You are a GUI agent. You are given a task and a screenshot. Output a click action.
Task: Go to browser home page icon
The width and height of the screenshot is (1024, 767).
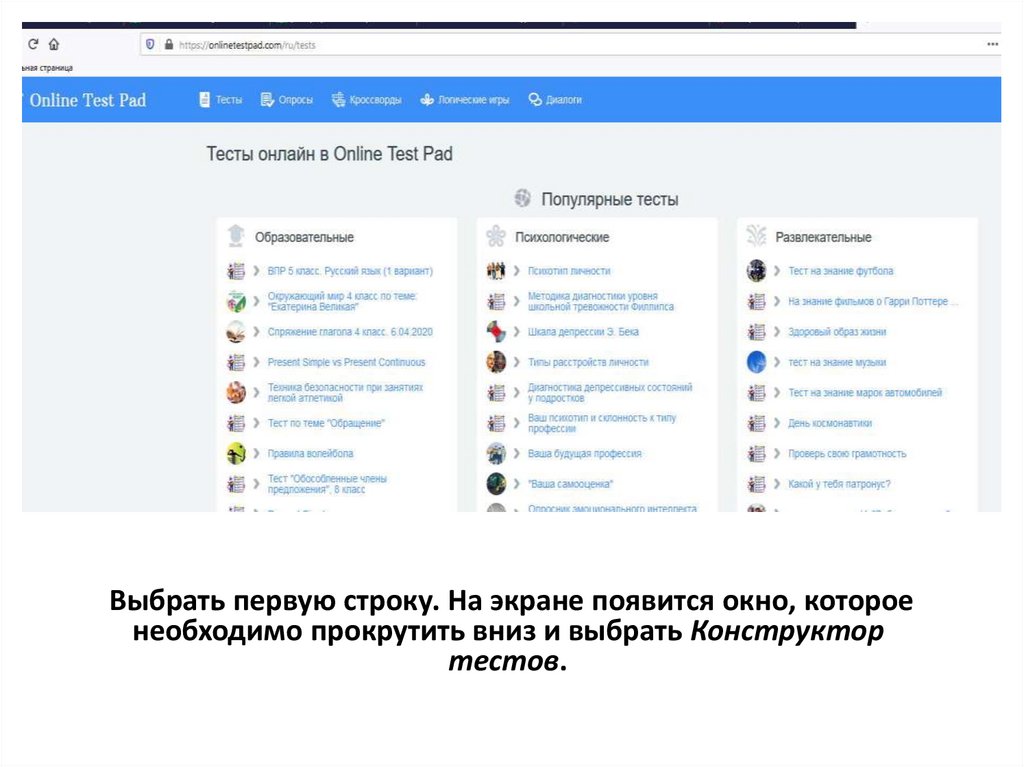(54, 44)
